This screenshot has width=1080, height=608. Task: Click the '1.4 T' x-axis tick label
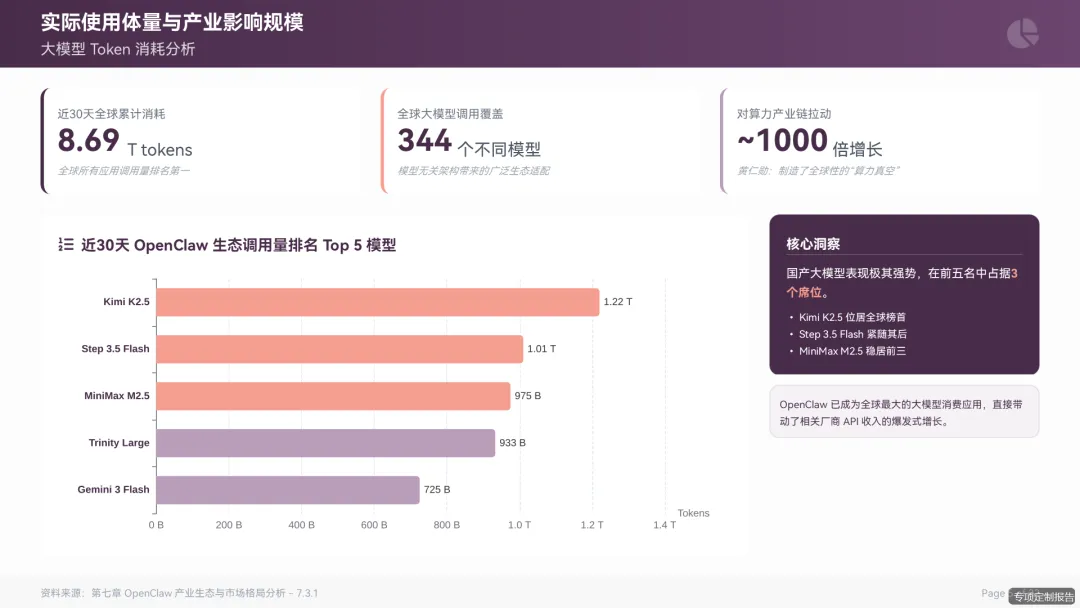[x=665, y=525]
